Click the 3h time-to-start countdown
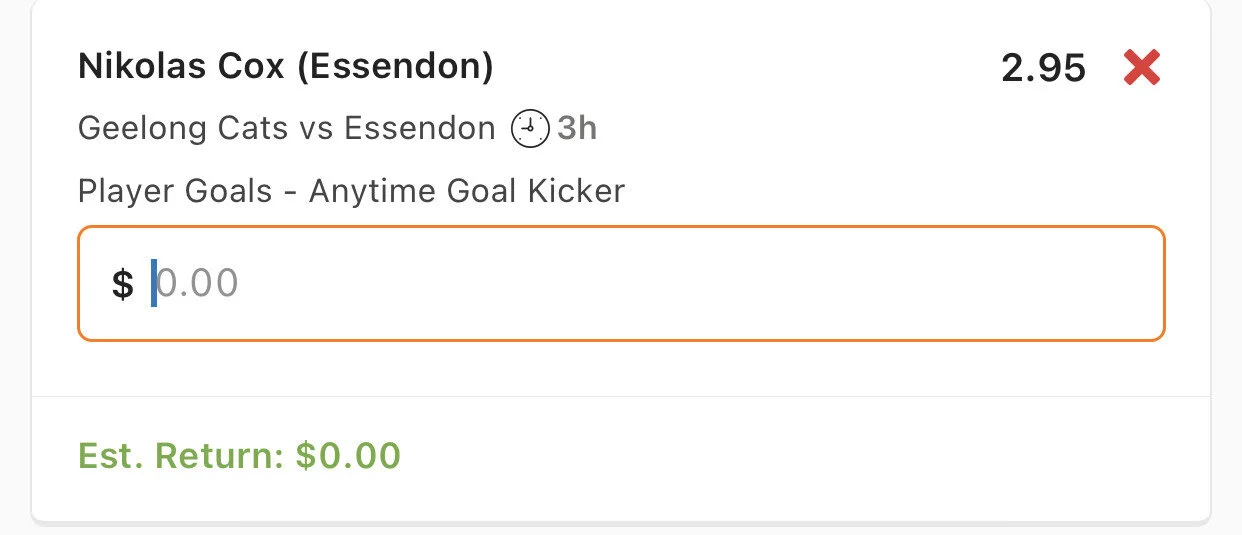Image resolution: width=1242 pixels, height=535 pixels. [x=577, y=129]
